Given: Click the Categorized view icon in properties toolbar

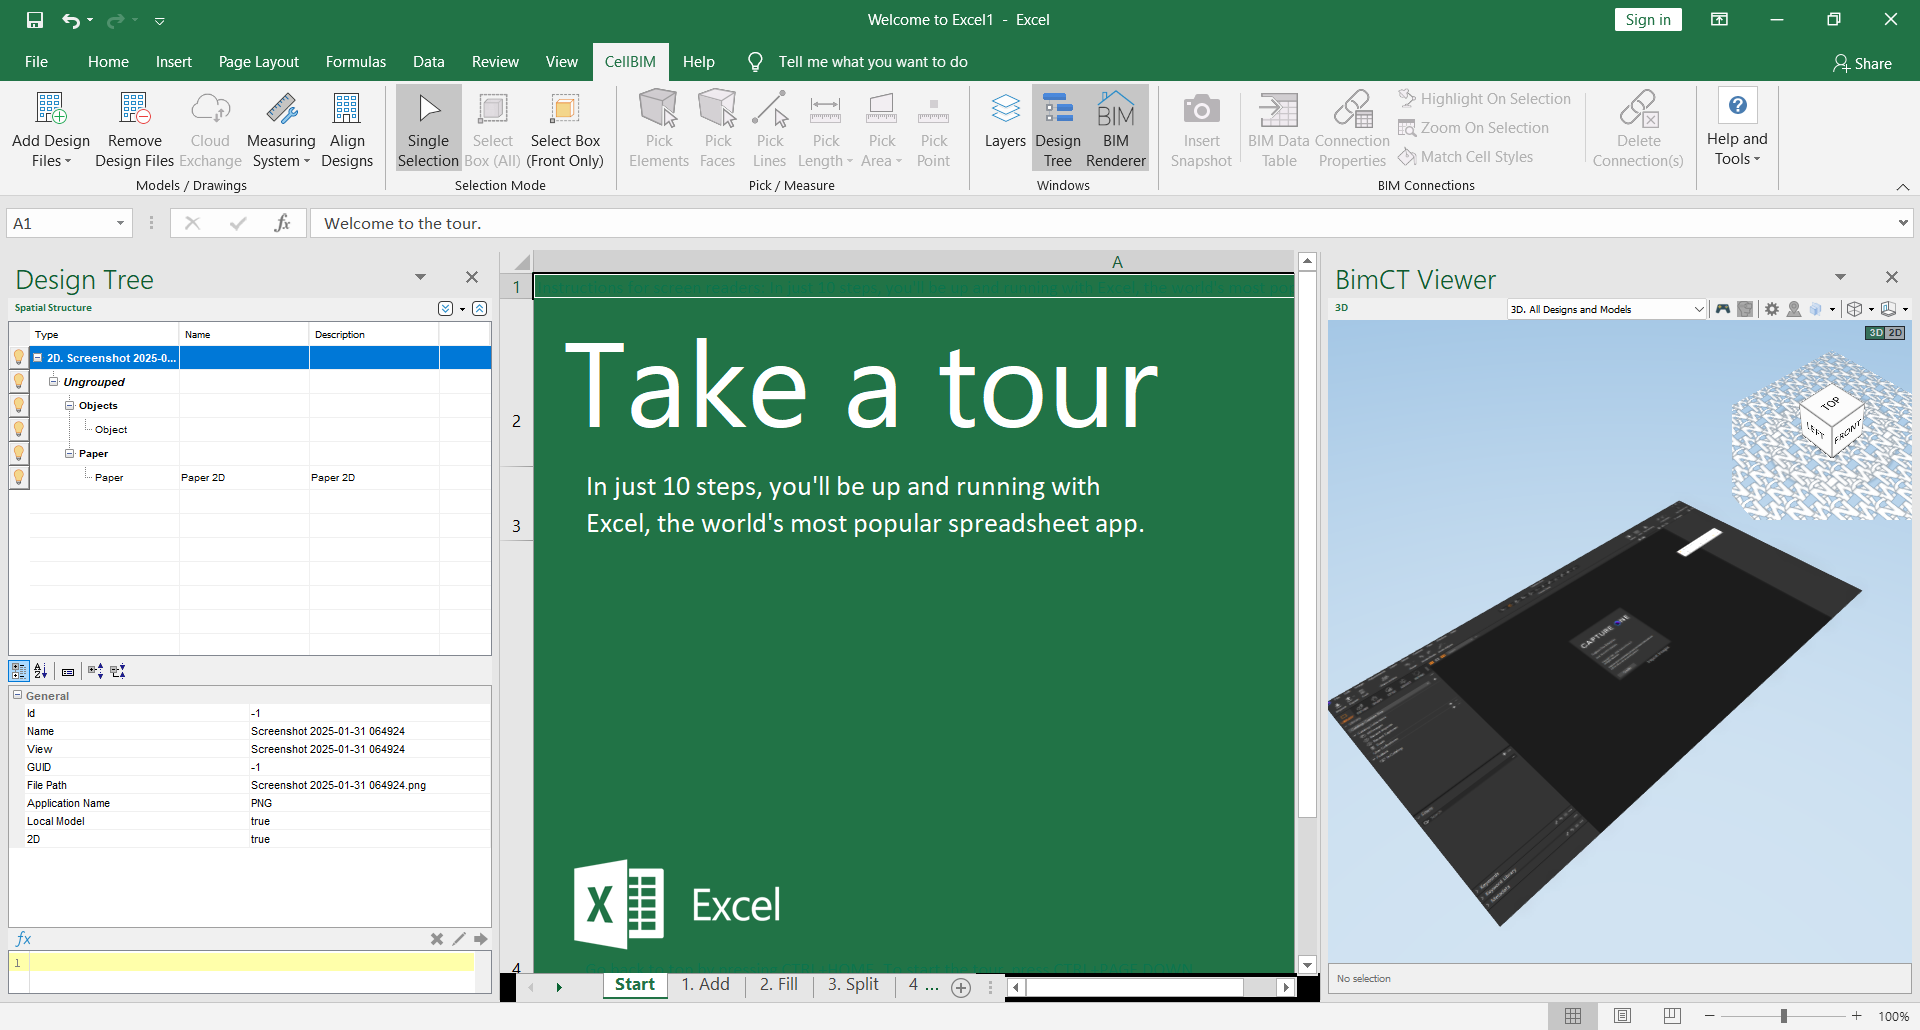Looking at the screenshot, I should pos(19,671).
